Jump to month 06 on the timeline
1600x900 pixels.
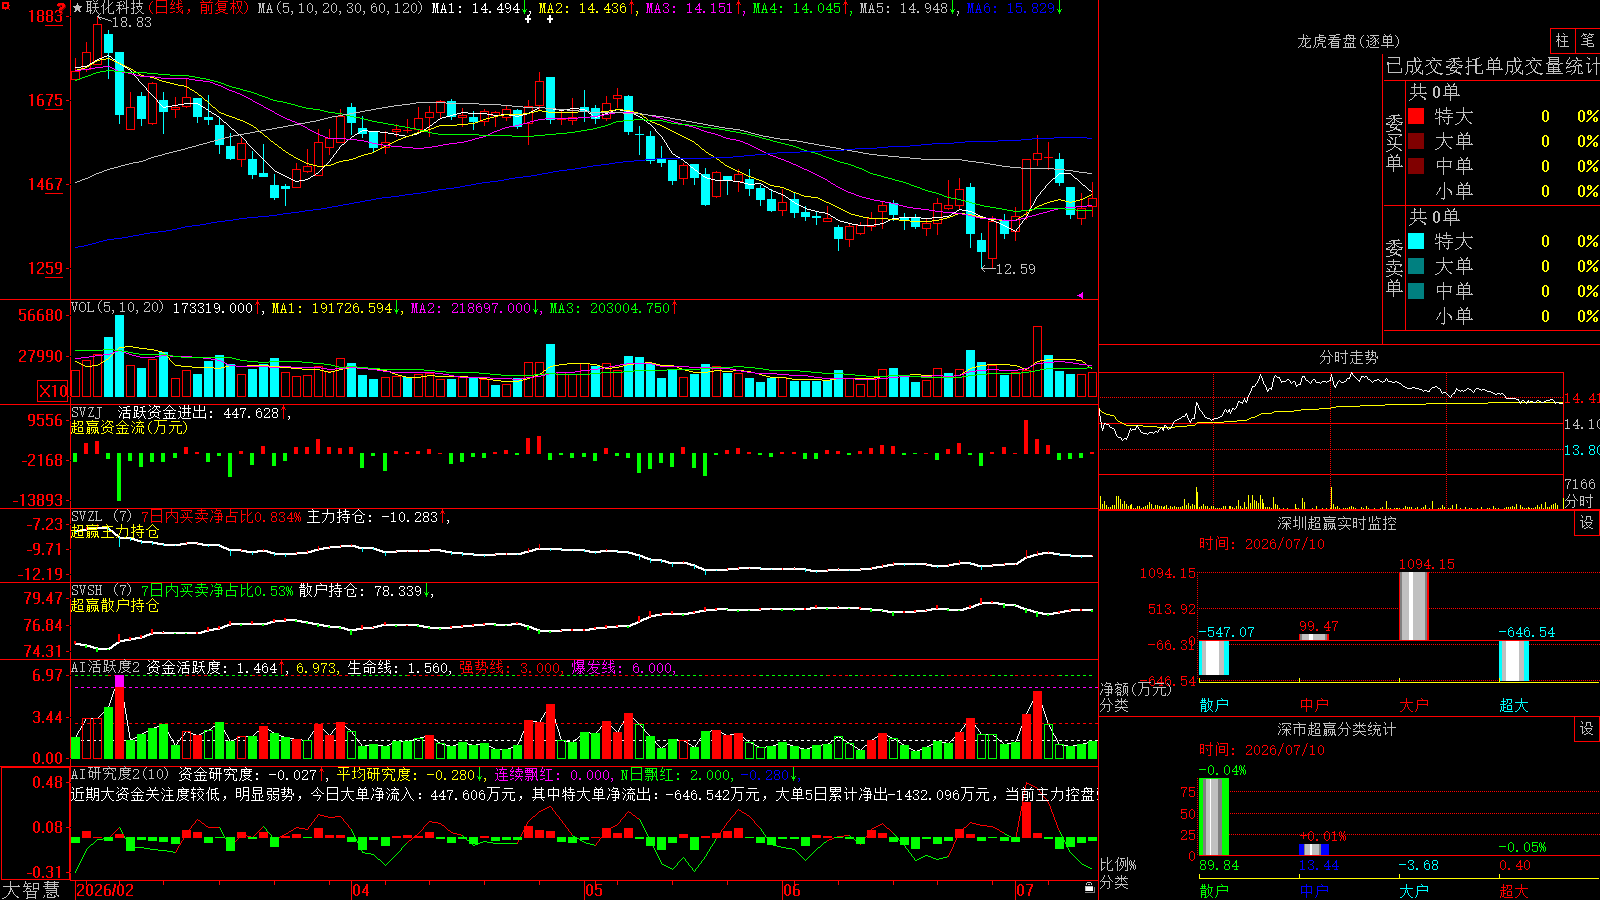click(792, 890)
